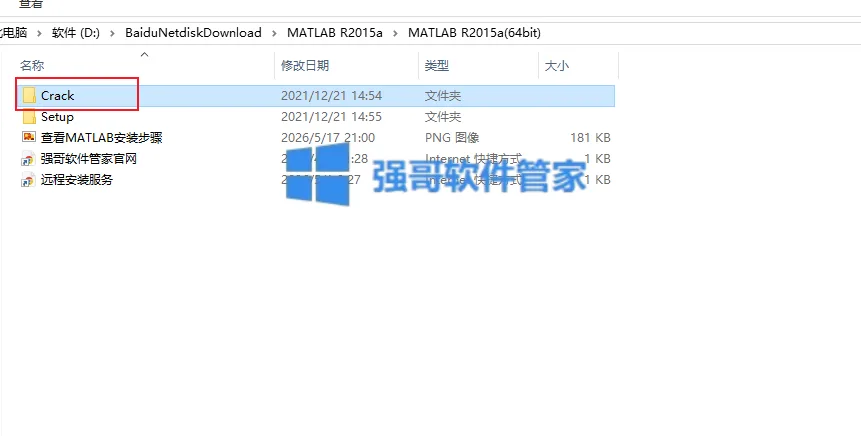Viewport: 861px width, 436px height.
Task: Expand chevron before 软件 (D:) breadcrumb
Action: coord(39,33)
